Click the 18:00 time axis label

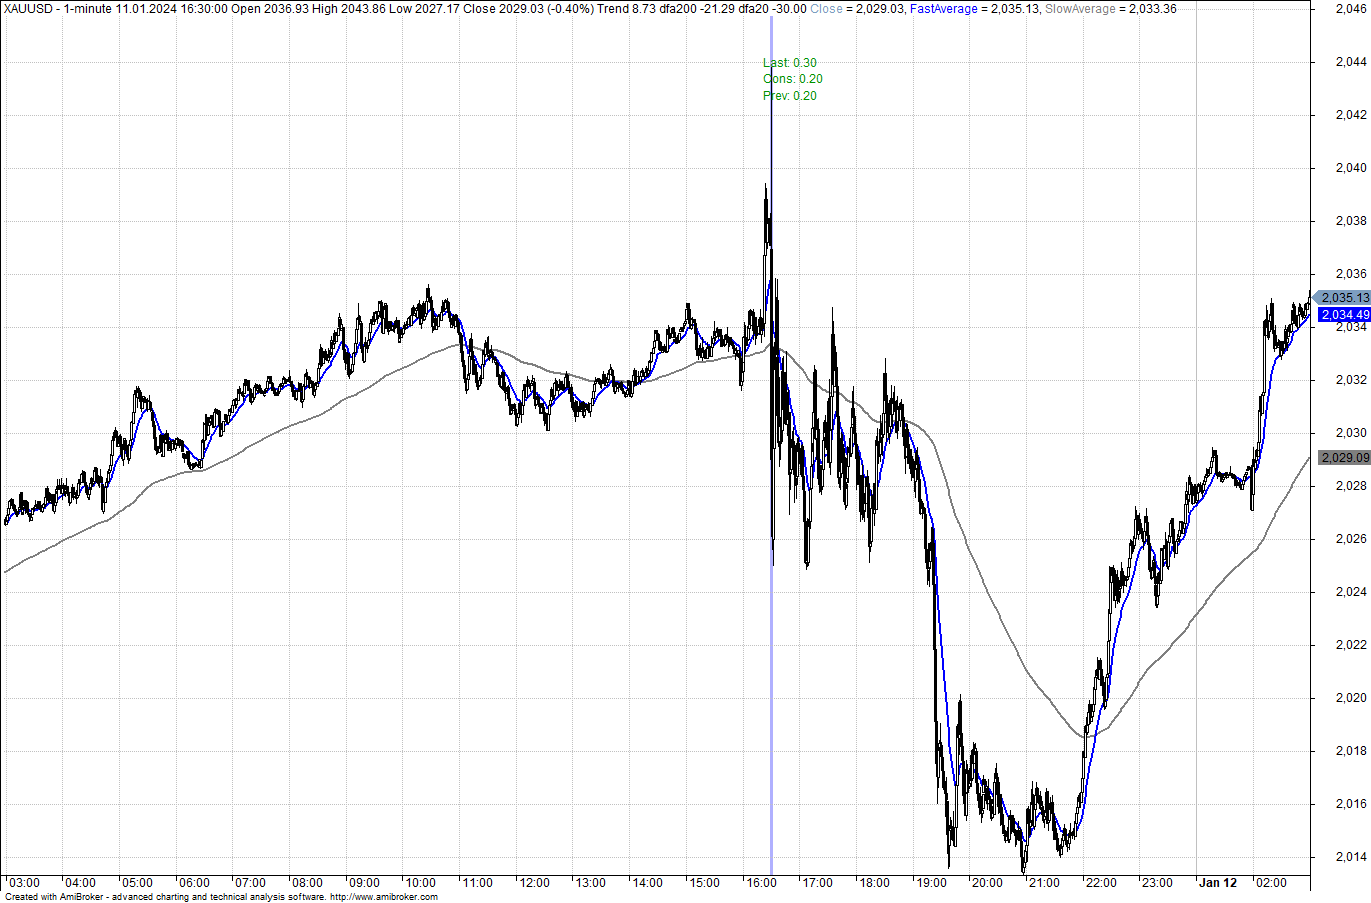pos(874,883)
